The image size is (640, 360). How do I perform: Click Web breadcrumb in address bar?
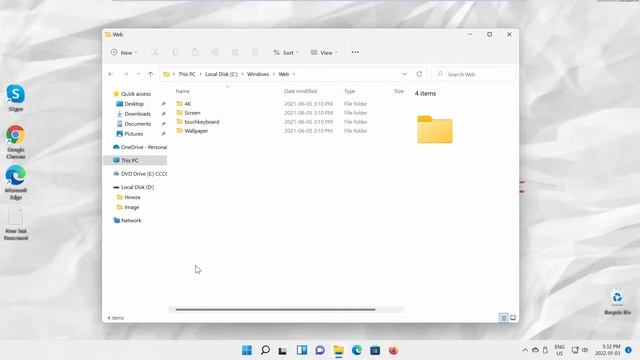coord(284,74)
